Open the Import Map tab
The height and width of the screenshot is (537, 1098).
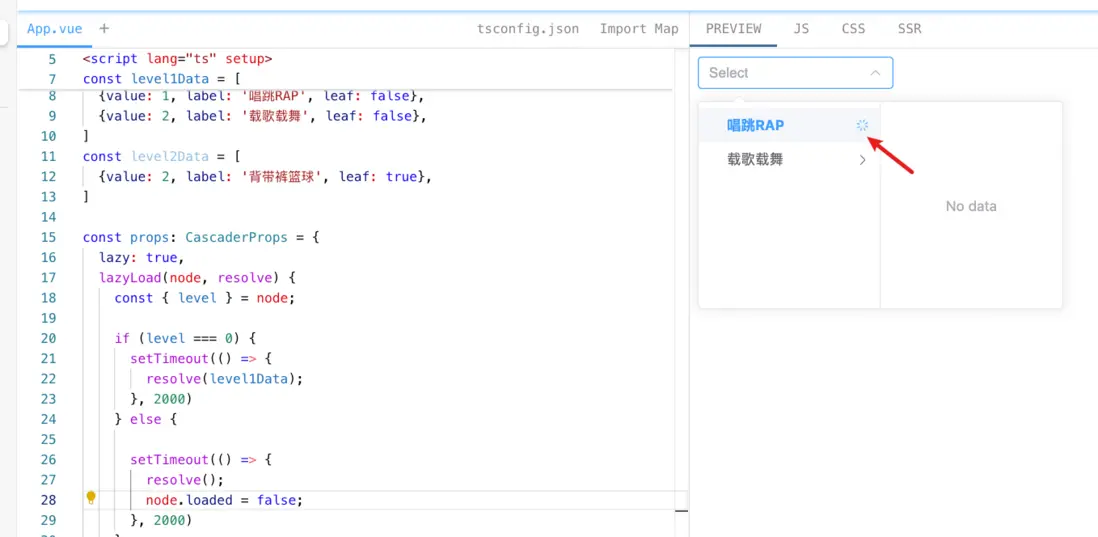639,29
